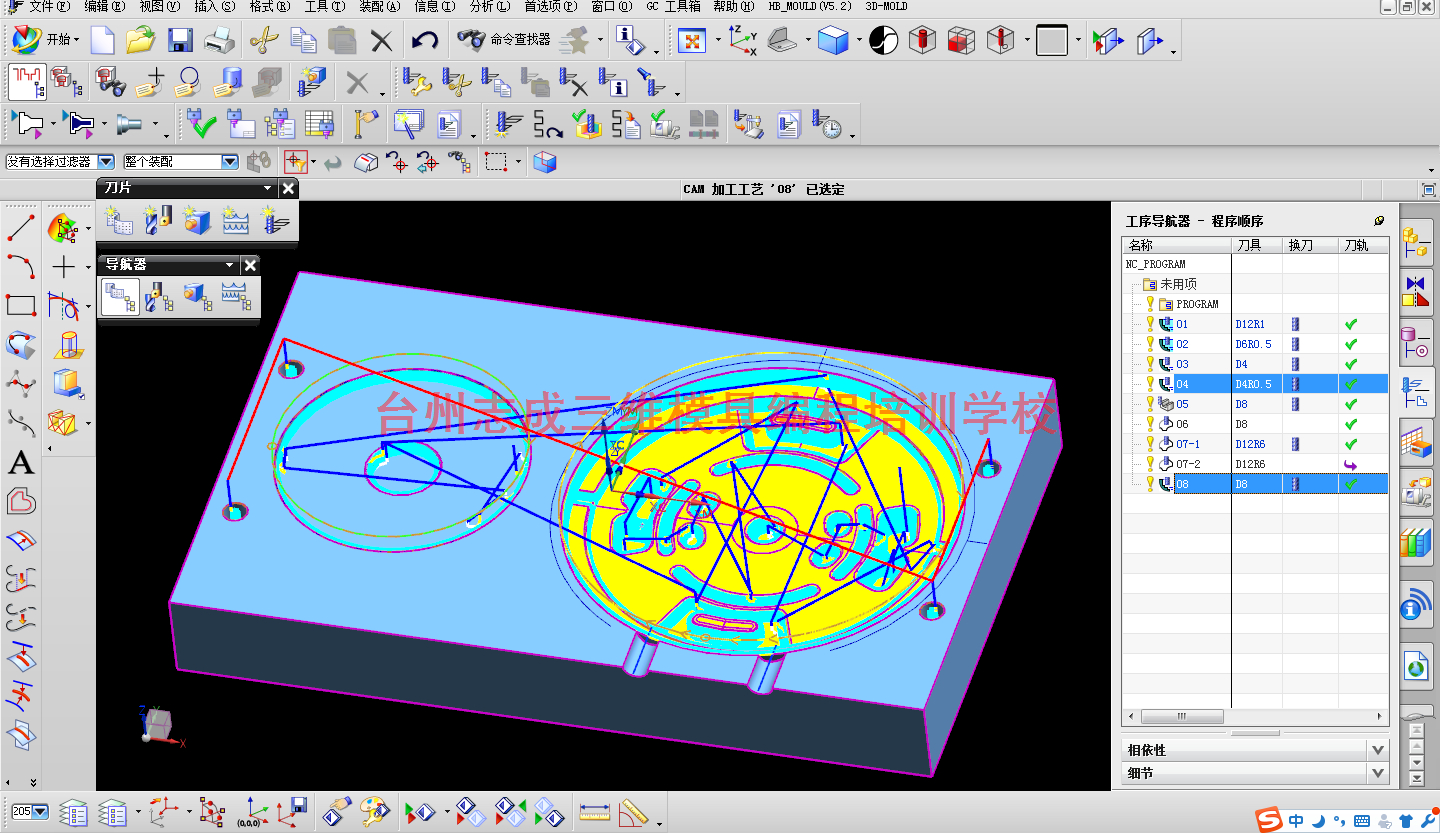Click the 命令查找器 command finder button

click(506, 40)
